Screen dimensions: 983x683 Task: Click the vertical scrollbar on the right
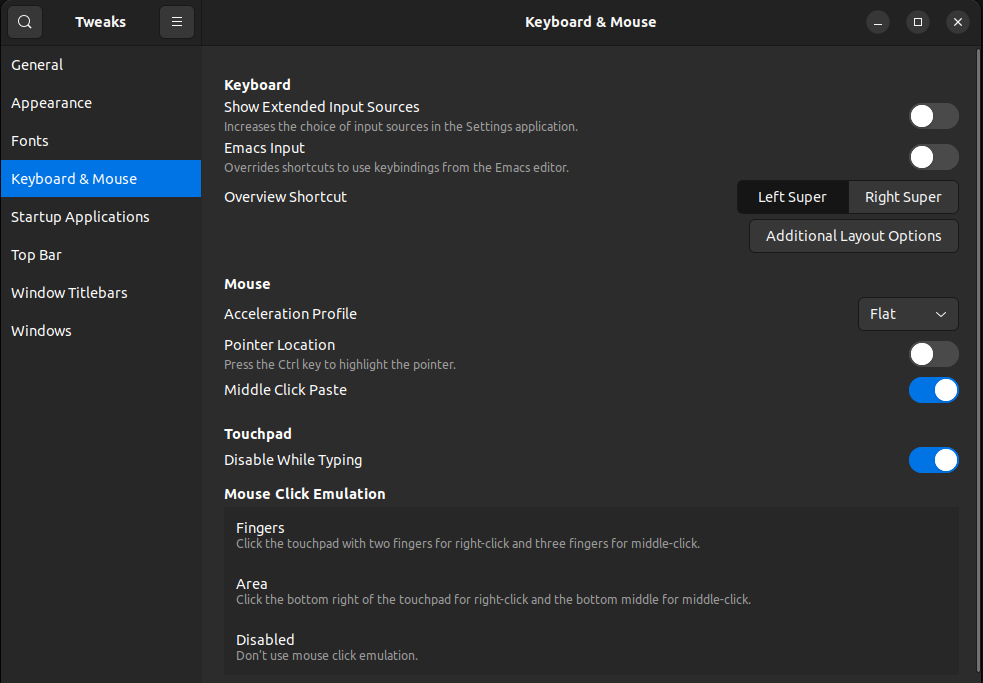(x=978, y=300)
